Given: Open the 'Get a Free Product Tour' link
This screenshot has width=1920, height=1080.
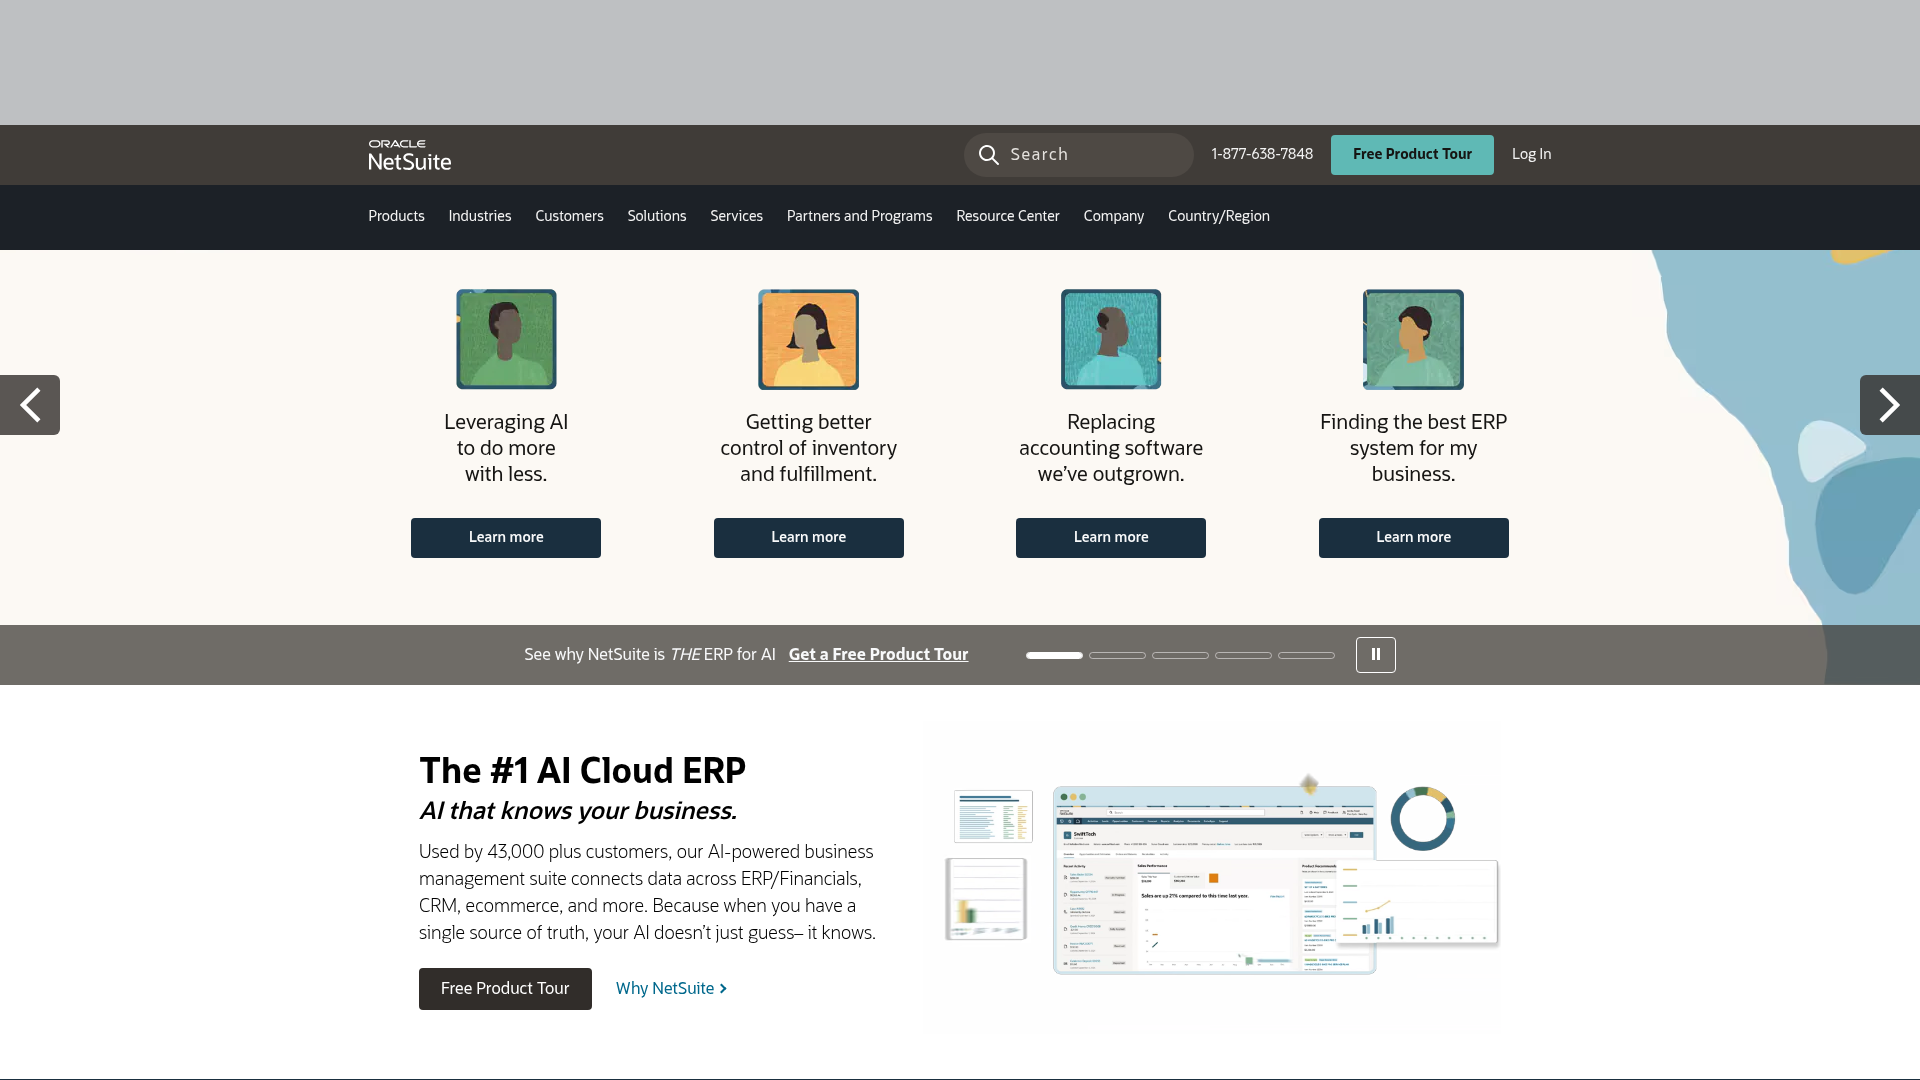Looking at the screenshot, I should (x=878, y=654).
